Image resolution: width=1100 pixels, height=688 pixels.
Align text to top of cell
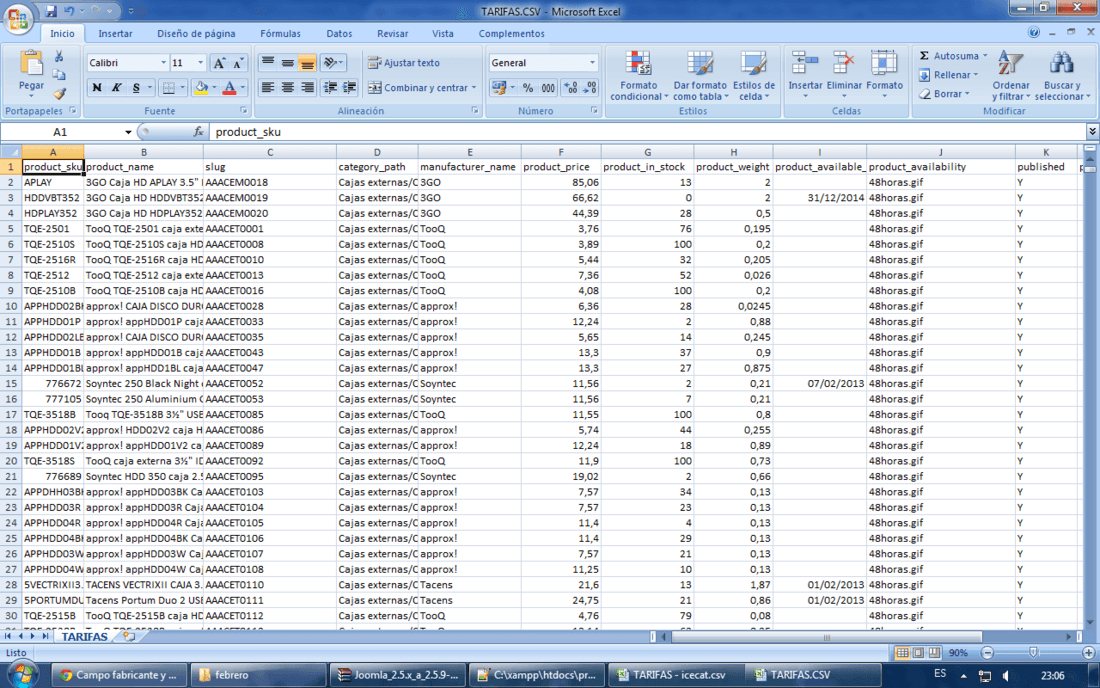pos(268,63)
